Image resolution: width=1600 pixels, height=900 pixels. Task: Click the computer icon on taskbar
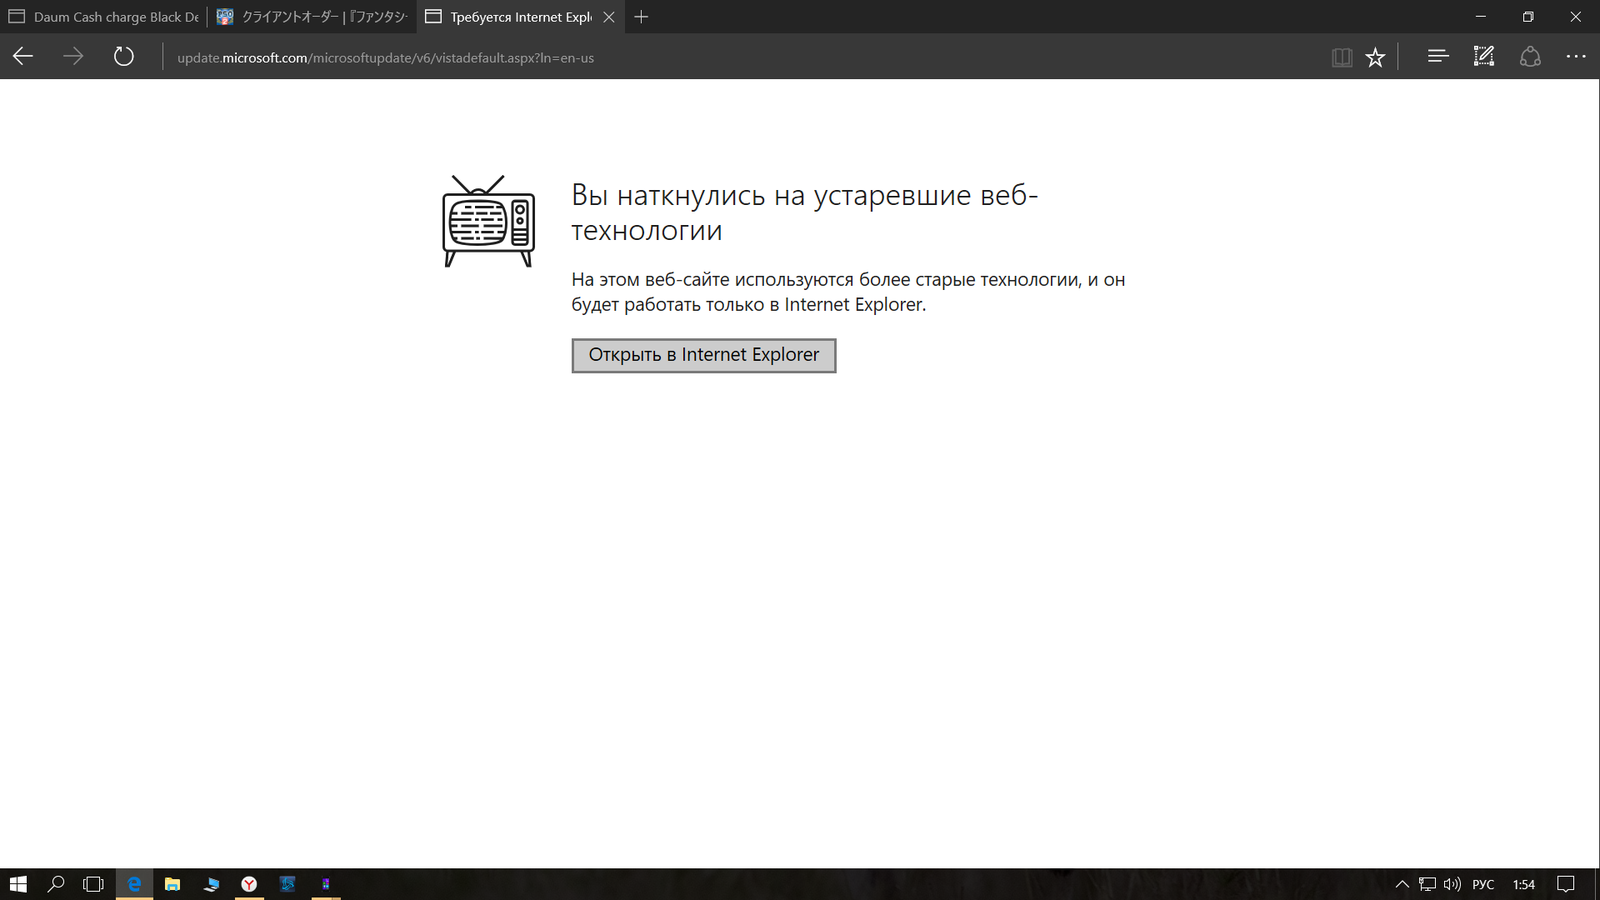pyautogui.click(x=211, y=884)
